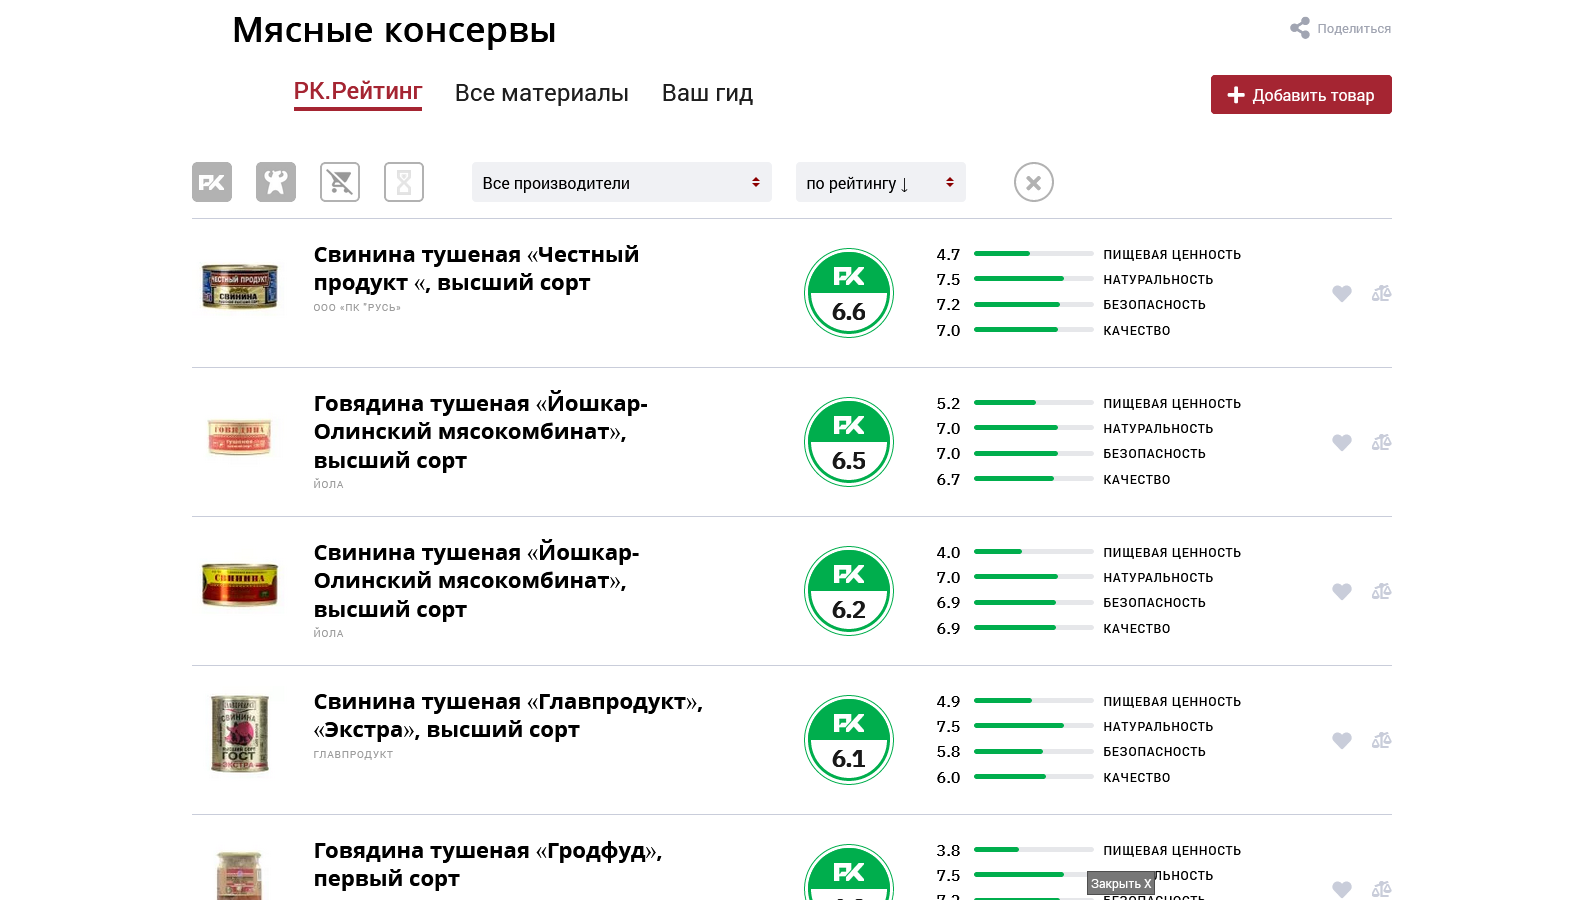
Task: Click the ГЛАВПРОДУКТ manufacturer label
Action: pyautogui.click(x=353, y=755)
